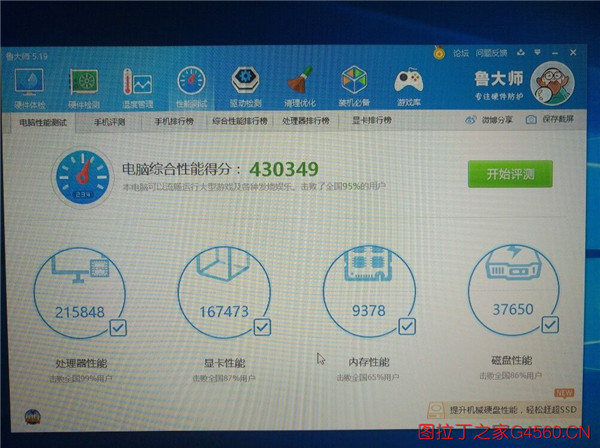The image size is (600, 448).
Task: Switch to 手机评测 tab
Action: pyautogui.click(x=109, y=122)
